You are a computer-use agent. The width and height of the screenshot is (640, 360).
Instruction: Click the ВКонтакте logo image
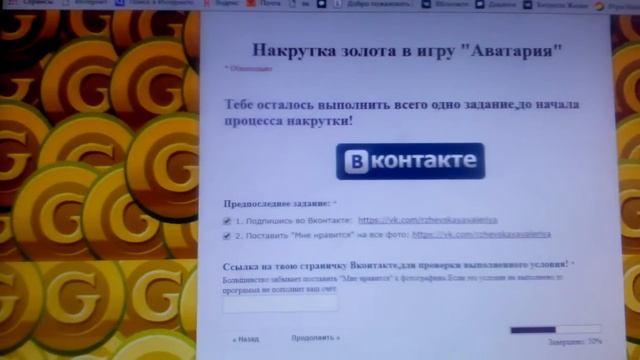coord(410,161)
